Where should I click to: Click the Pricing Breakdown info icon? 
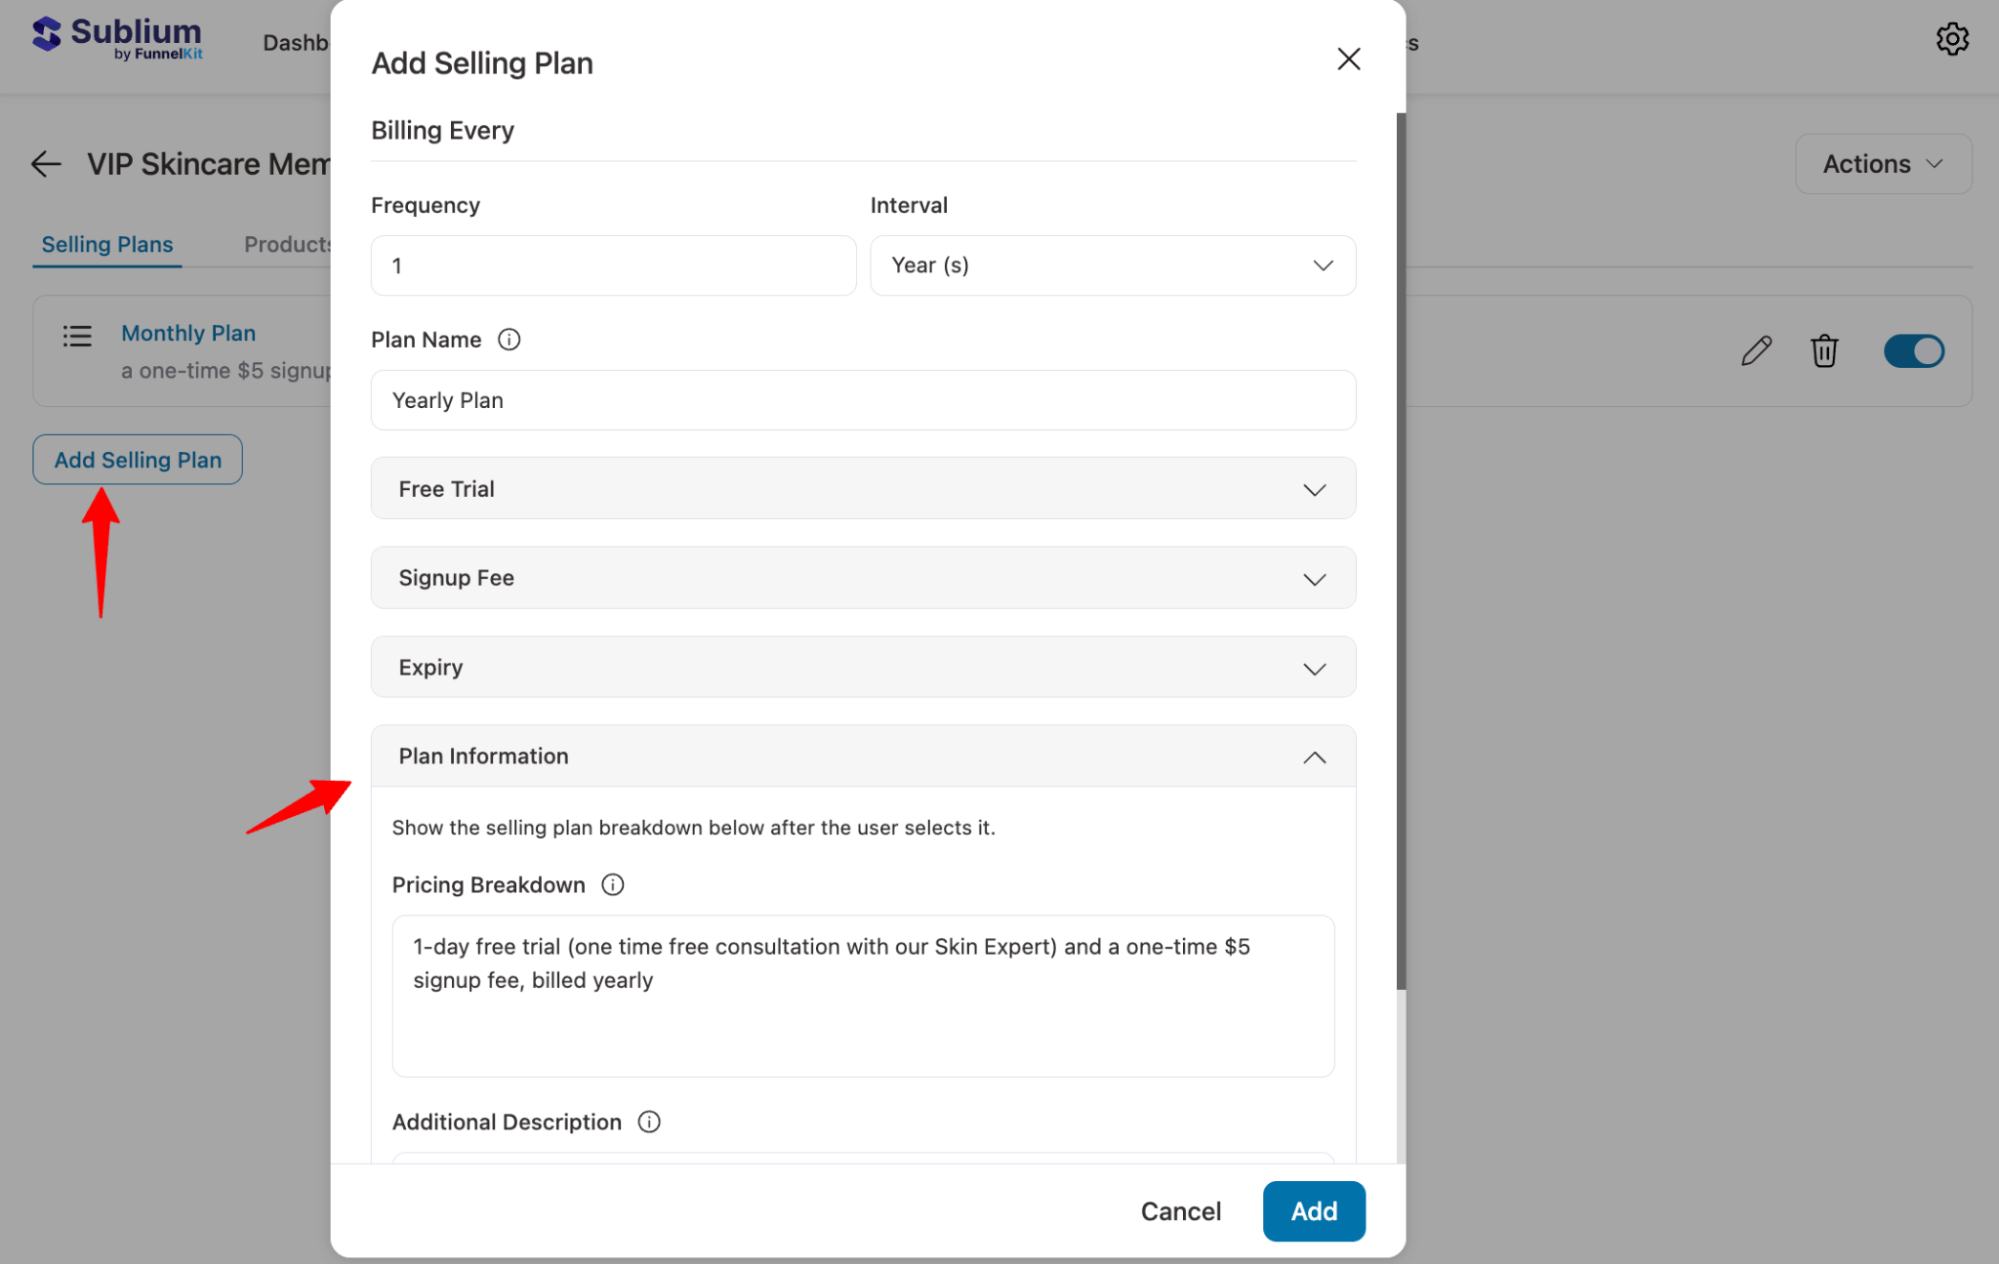point(612,884)
